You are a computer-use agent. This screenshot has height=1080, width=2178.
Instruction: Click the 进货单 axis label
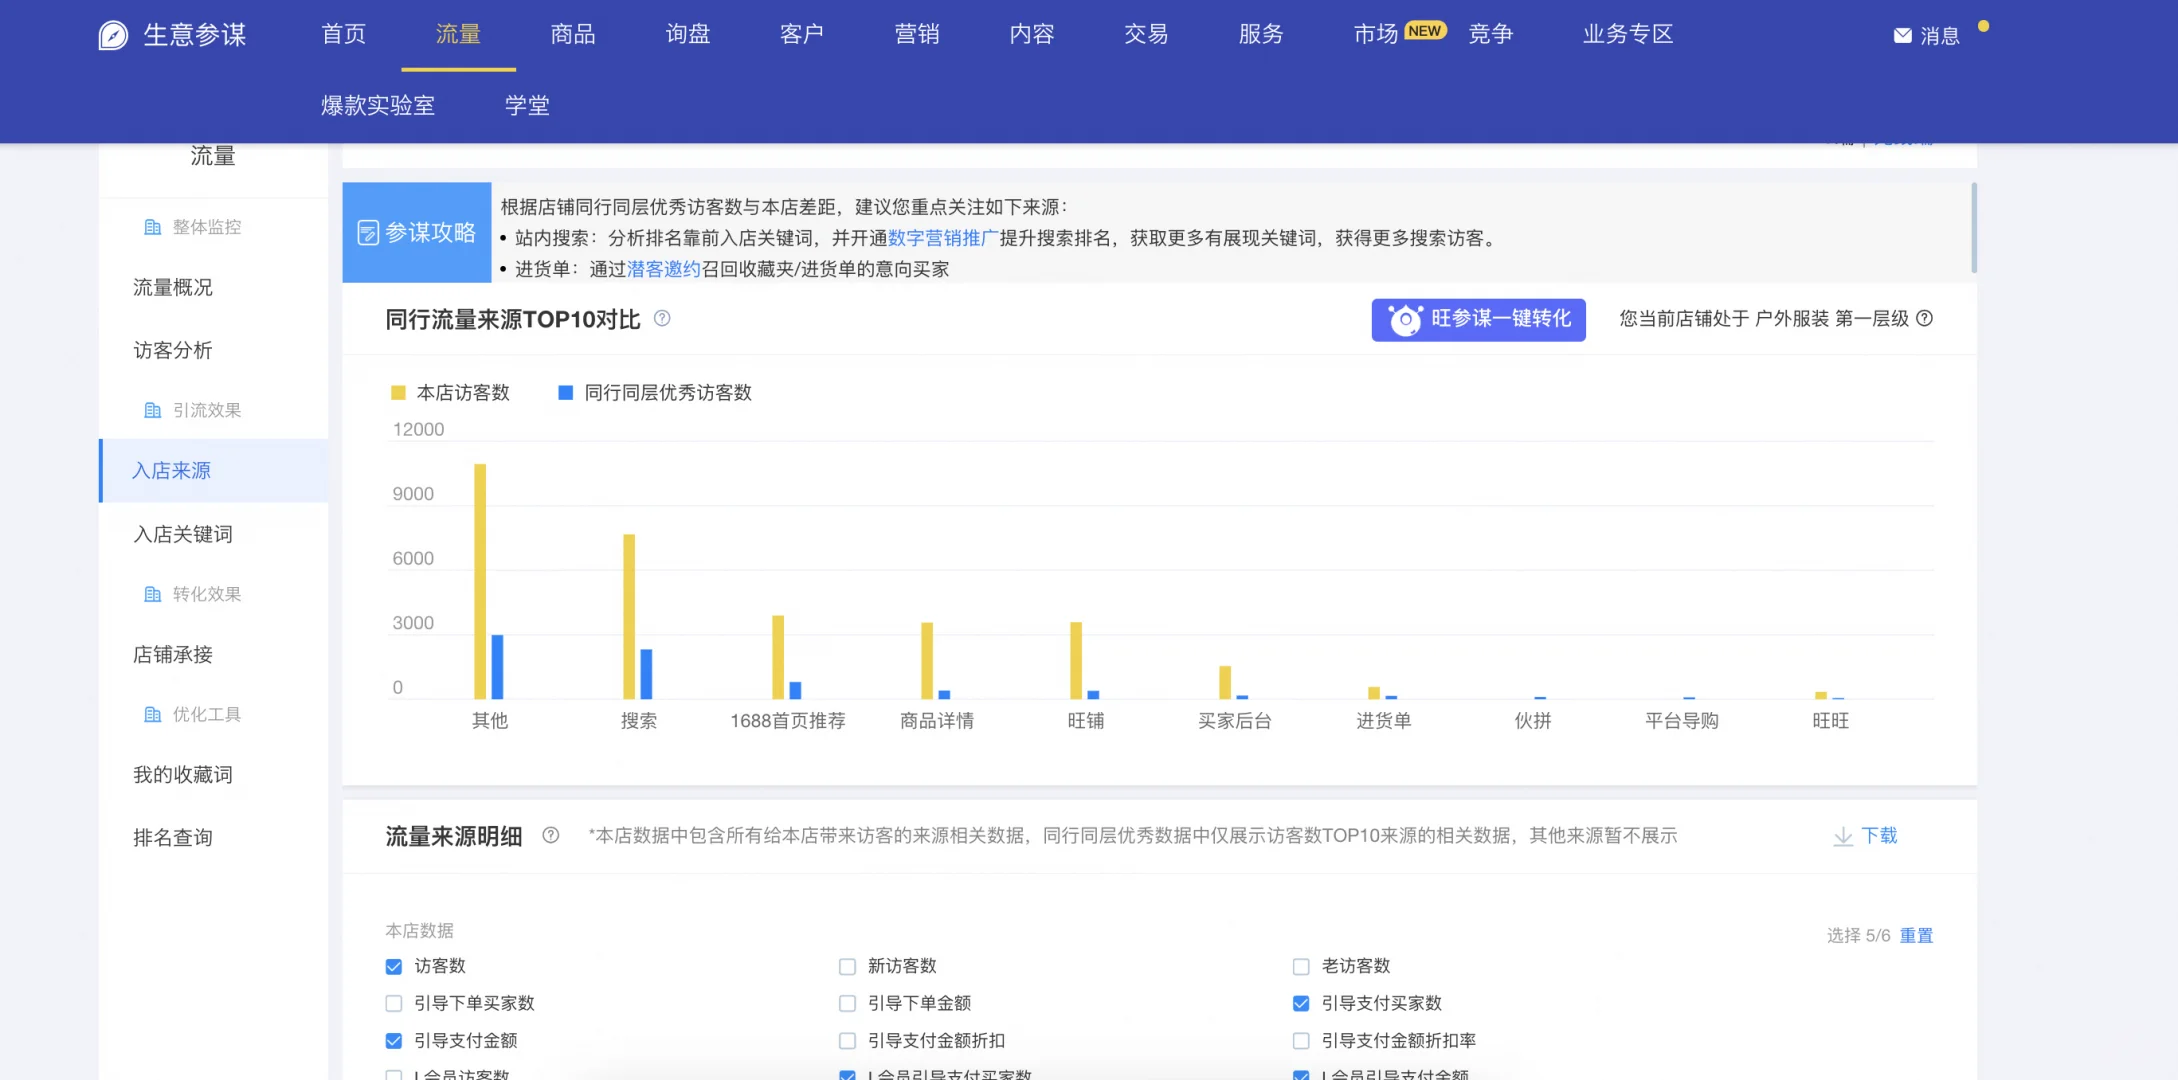pos(1384,721)
